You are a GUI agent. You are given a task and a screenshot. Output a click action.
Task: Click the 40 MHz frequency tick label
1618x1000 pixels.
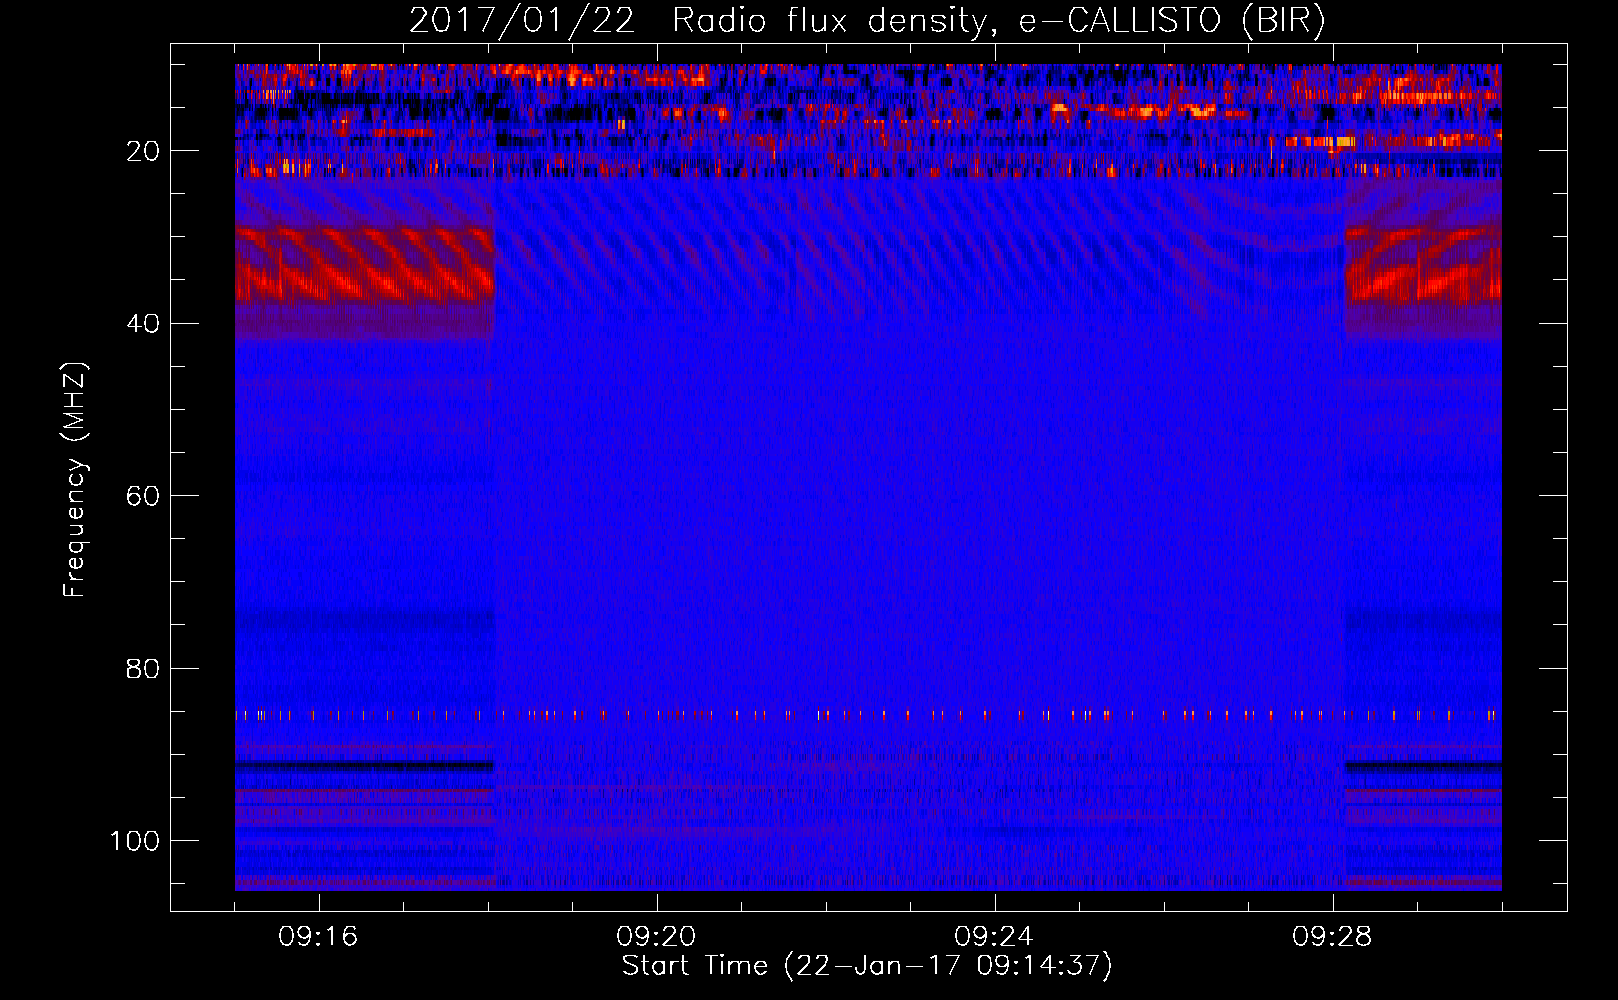click(x=144, y=324)
